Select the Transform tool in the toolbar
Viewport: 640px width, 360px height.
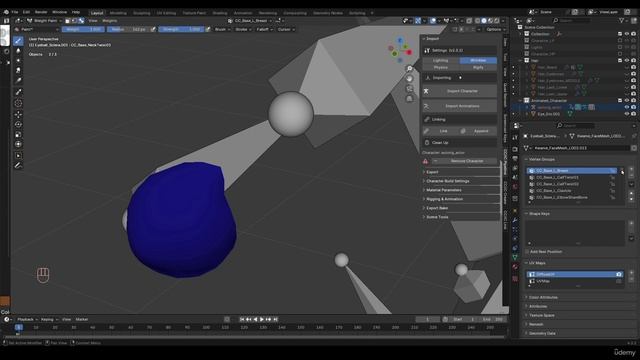pos(18,144)
